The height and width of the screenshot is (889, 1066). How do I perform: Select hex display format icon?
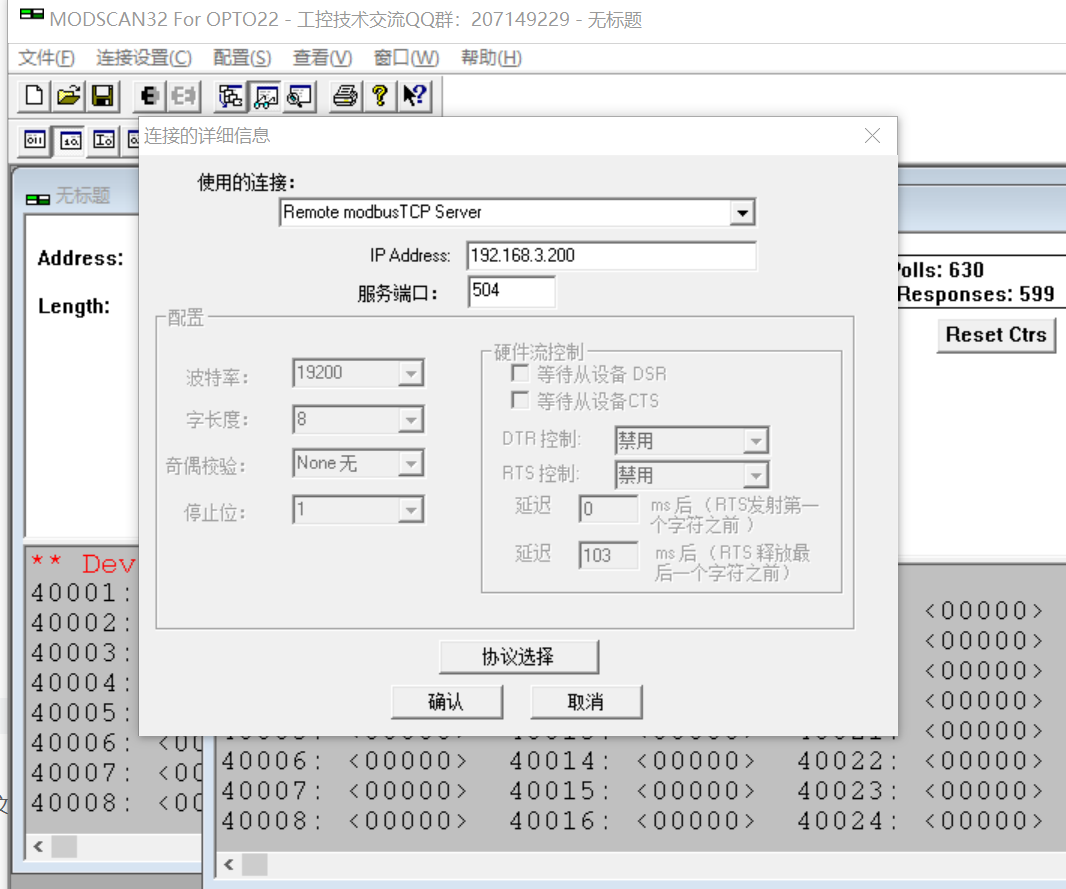(103, 141)
